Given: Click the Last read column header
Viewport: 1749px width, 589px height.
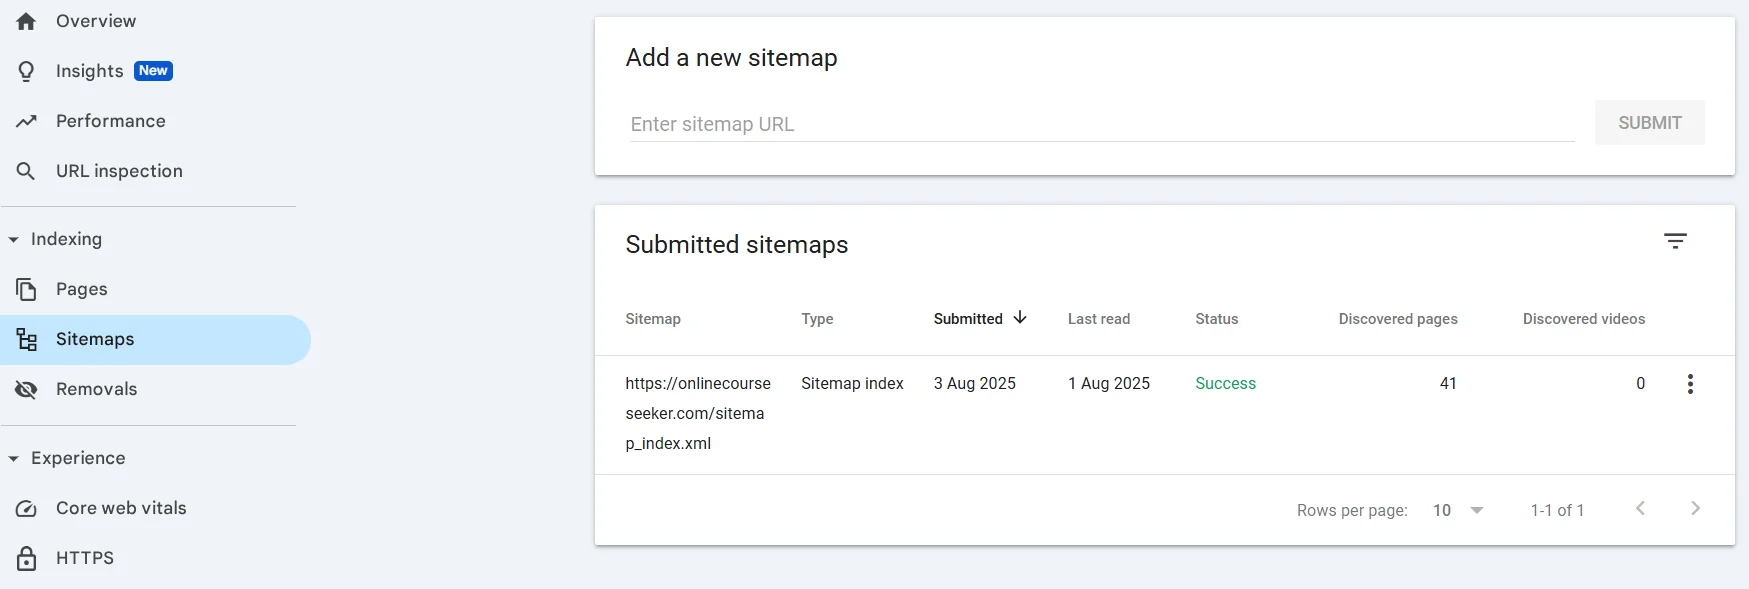Looking at the screenshot, I should click(1099, 319).
